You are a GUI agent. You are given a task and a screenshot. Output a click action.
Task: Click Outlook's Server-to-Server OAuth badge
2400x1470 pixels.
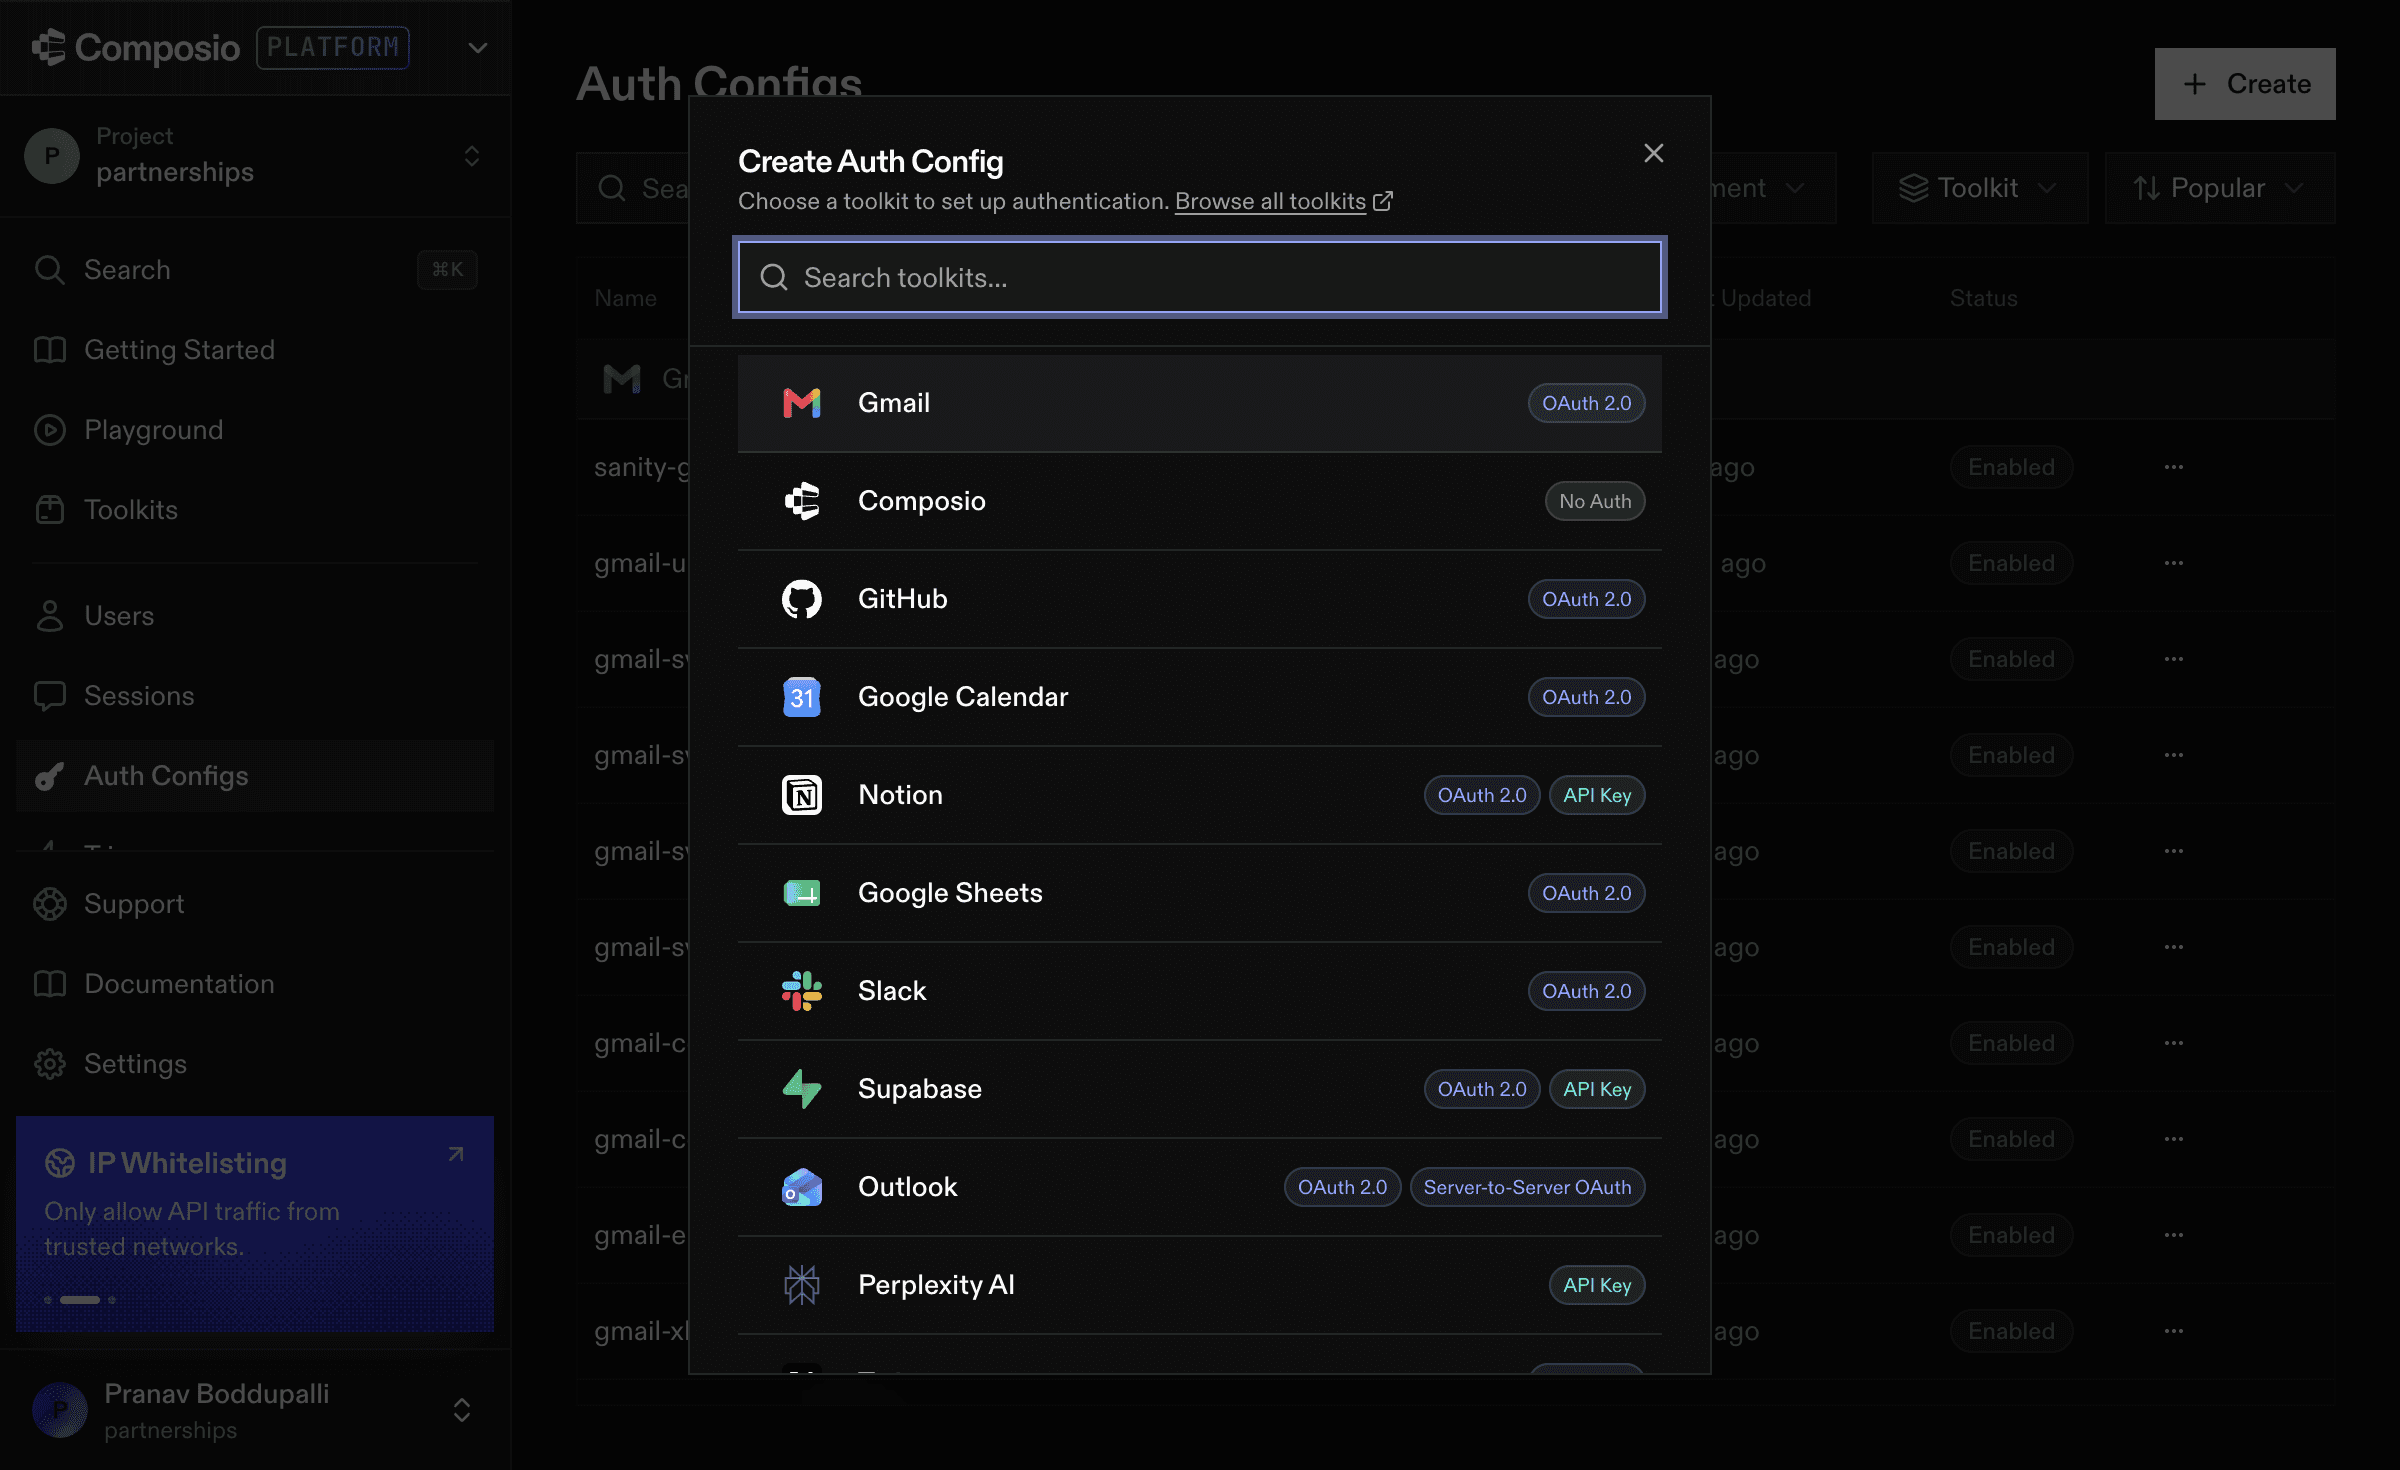click(1527, 1187)
